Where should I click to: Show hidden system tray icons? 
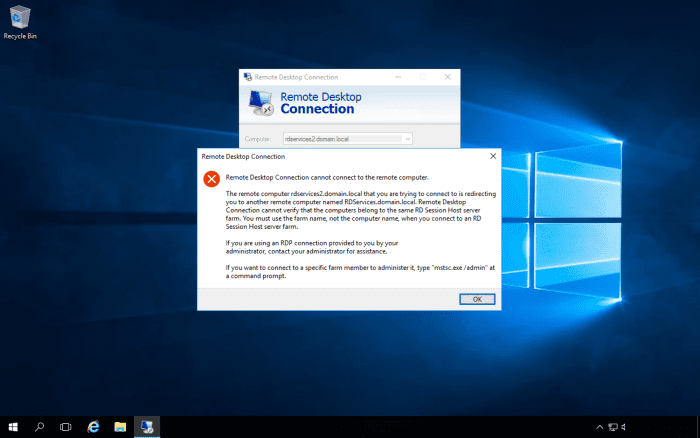pos(600,427)
